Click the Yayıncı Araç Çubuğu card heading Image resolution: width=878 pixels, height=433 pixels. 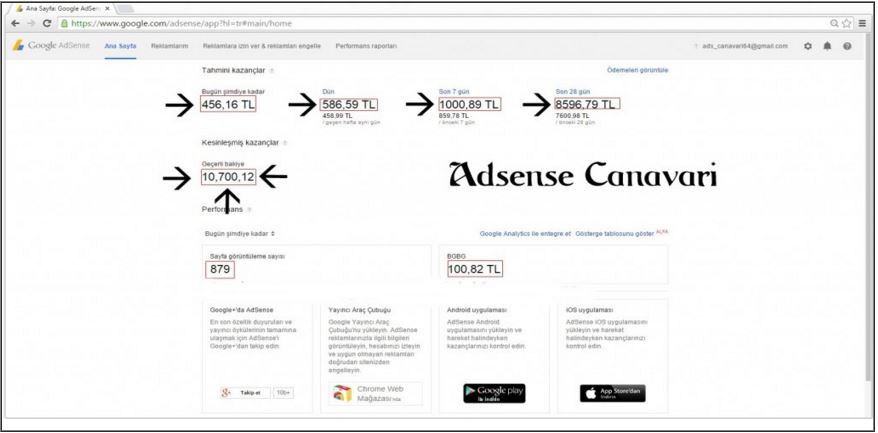359,310
